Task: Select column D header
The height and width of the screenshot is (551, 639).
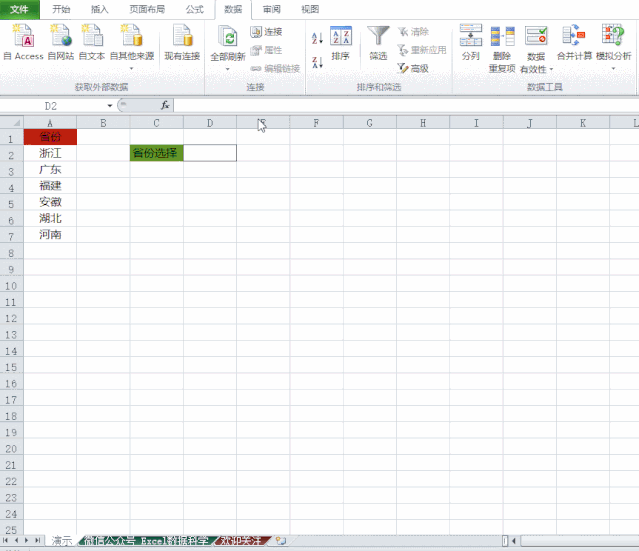Action: 210,123
